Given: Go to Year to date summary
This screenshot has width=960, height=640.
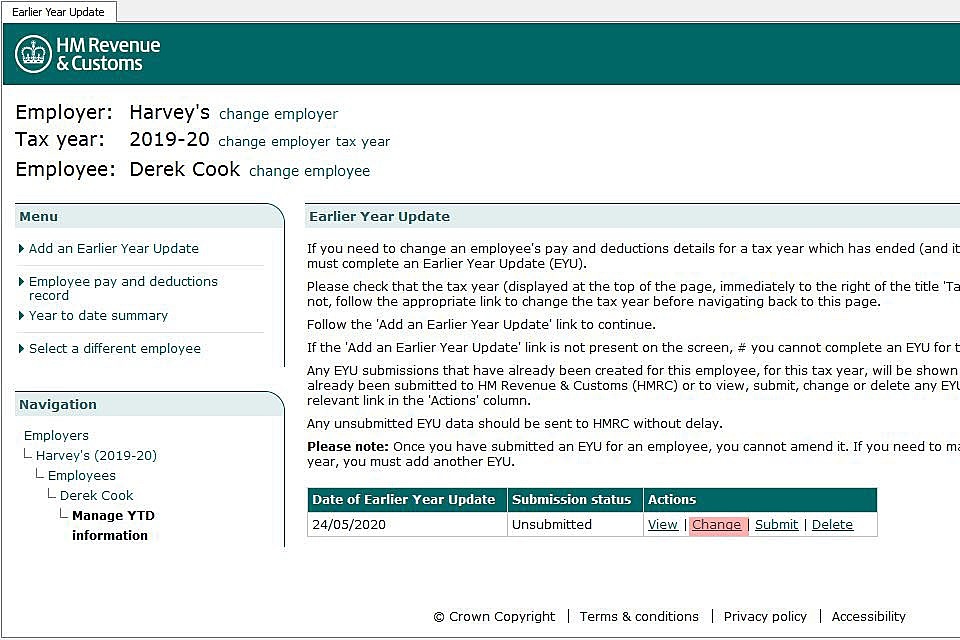Looking at the screenshot, I should pos(98,315).
